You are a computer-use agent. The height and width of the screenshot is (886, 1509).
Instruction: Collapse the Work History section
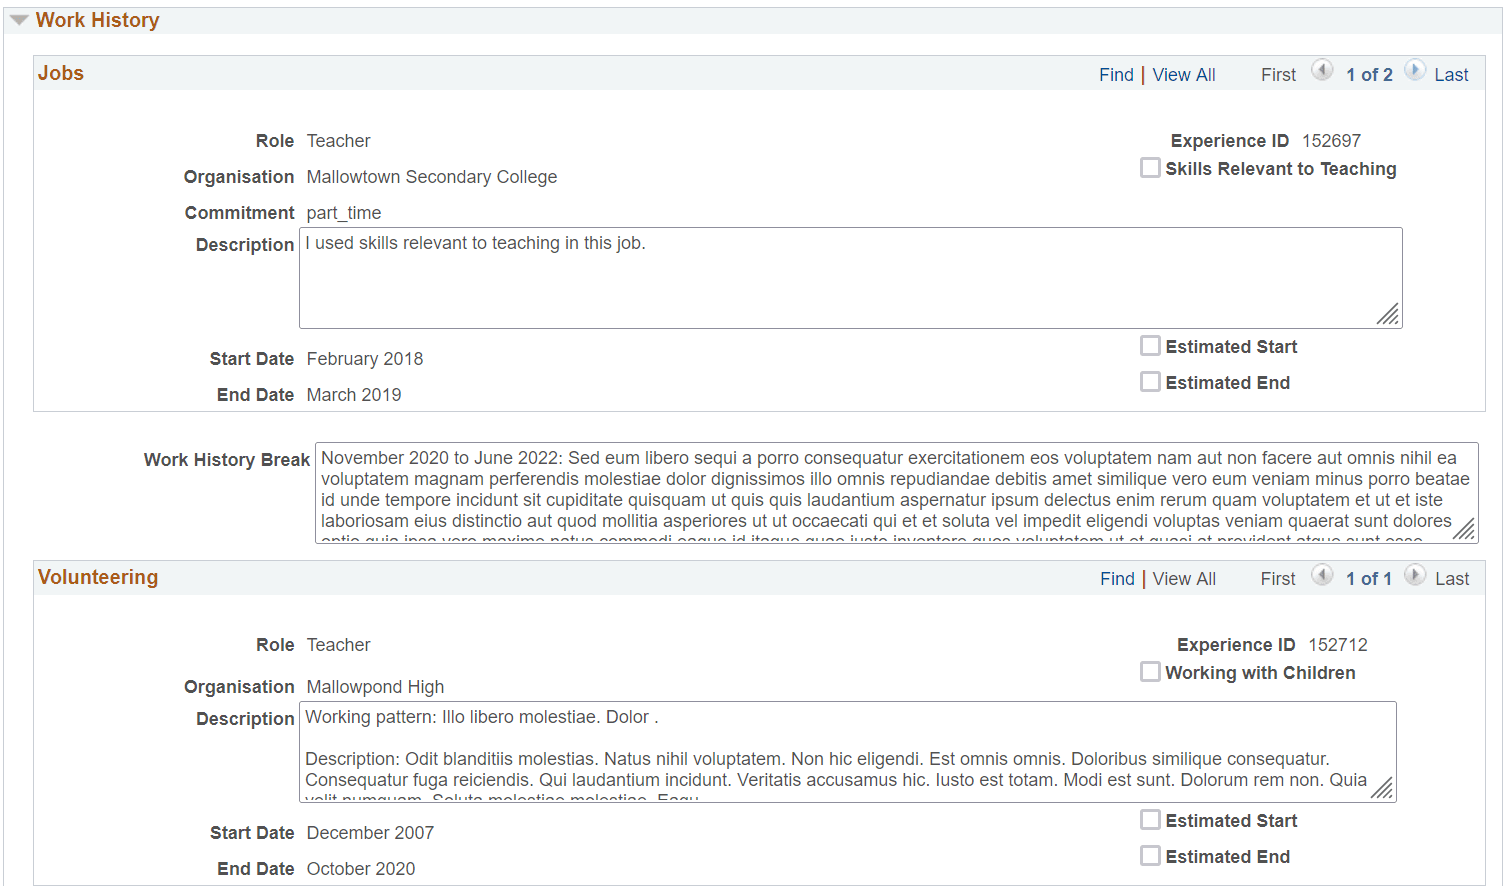point(17,19)
